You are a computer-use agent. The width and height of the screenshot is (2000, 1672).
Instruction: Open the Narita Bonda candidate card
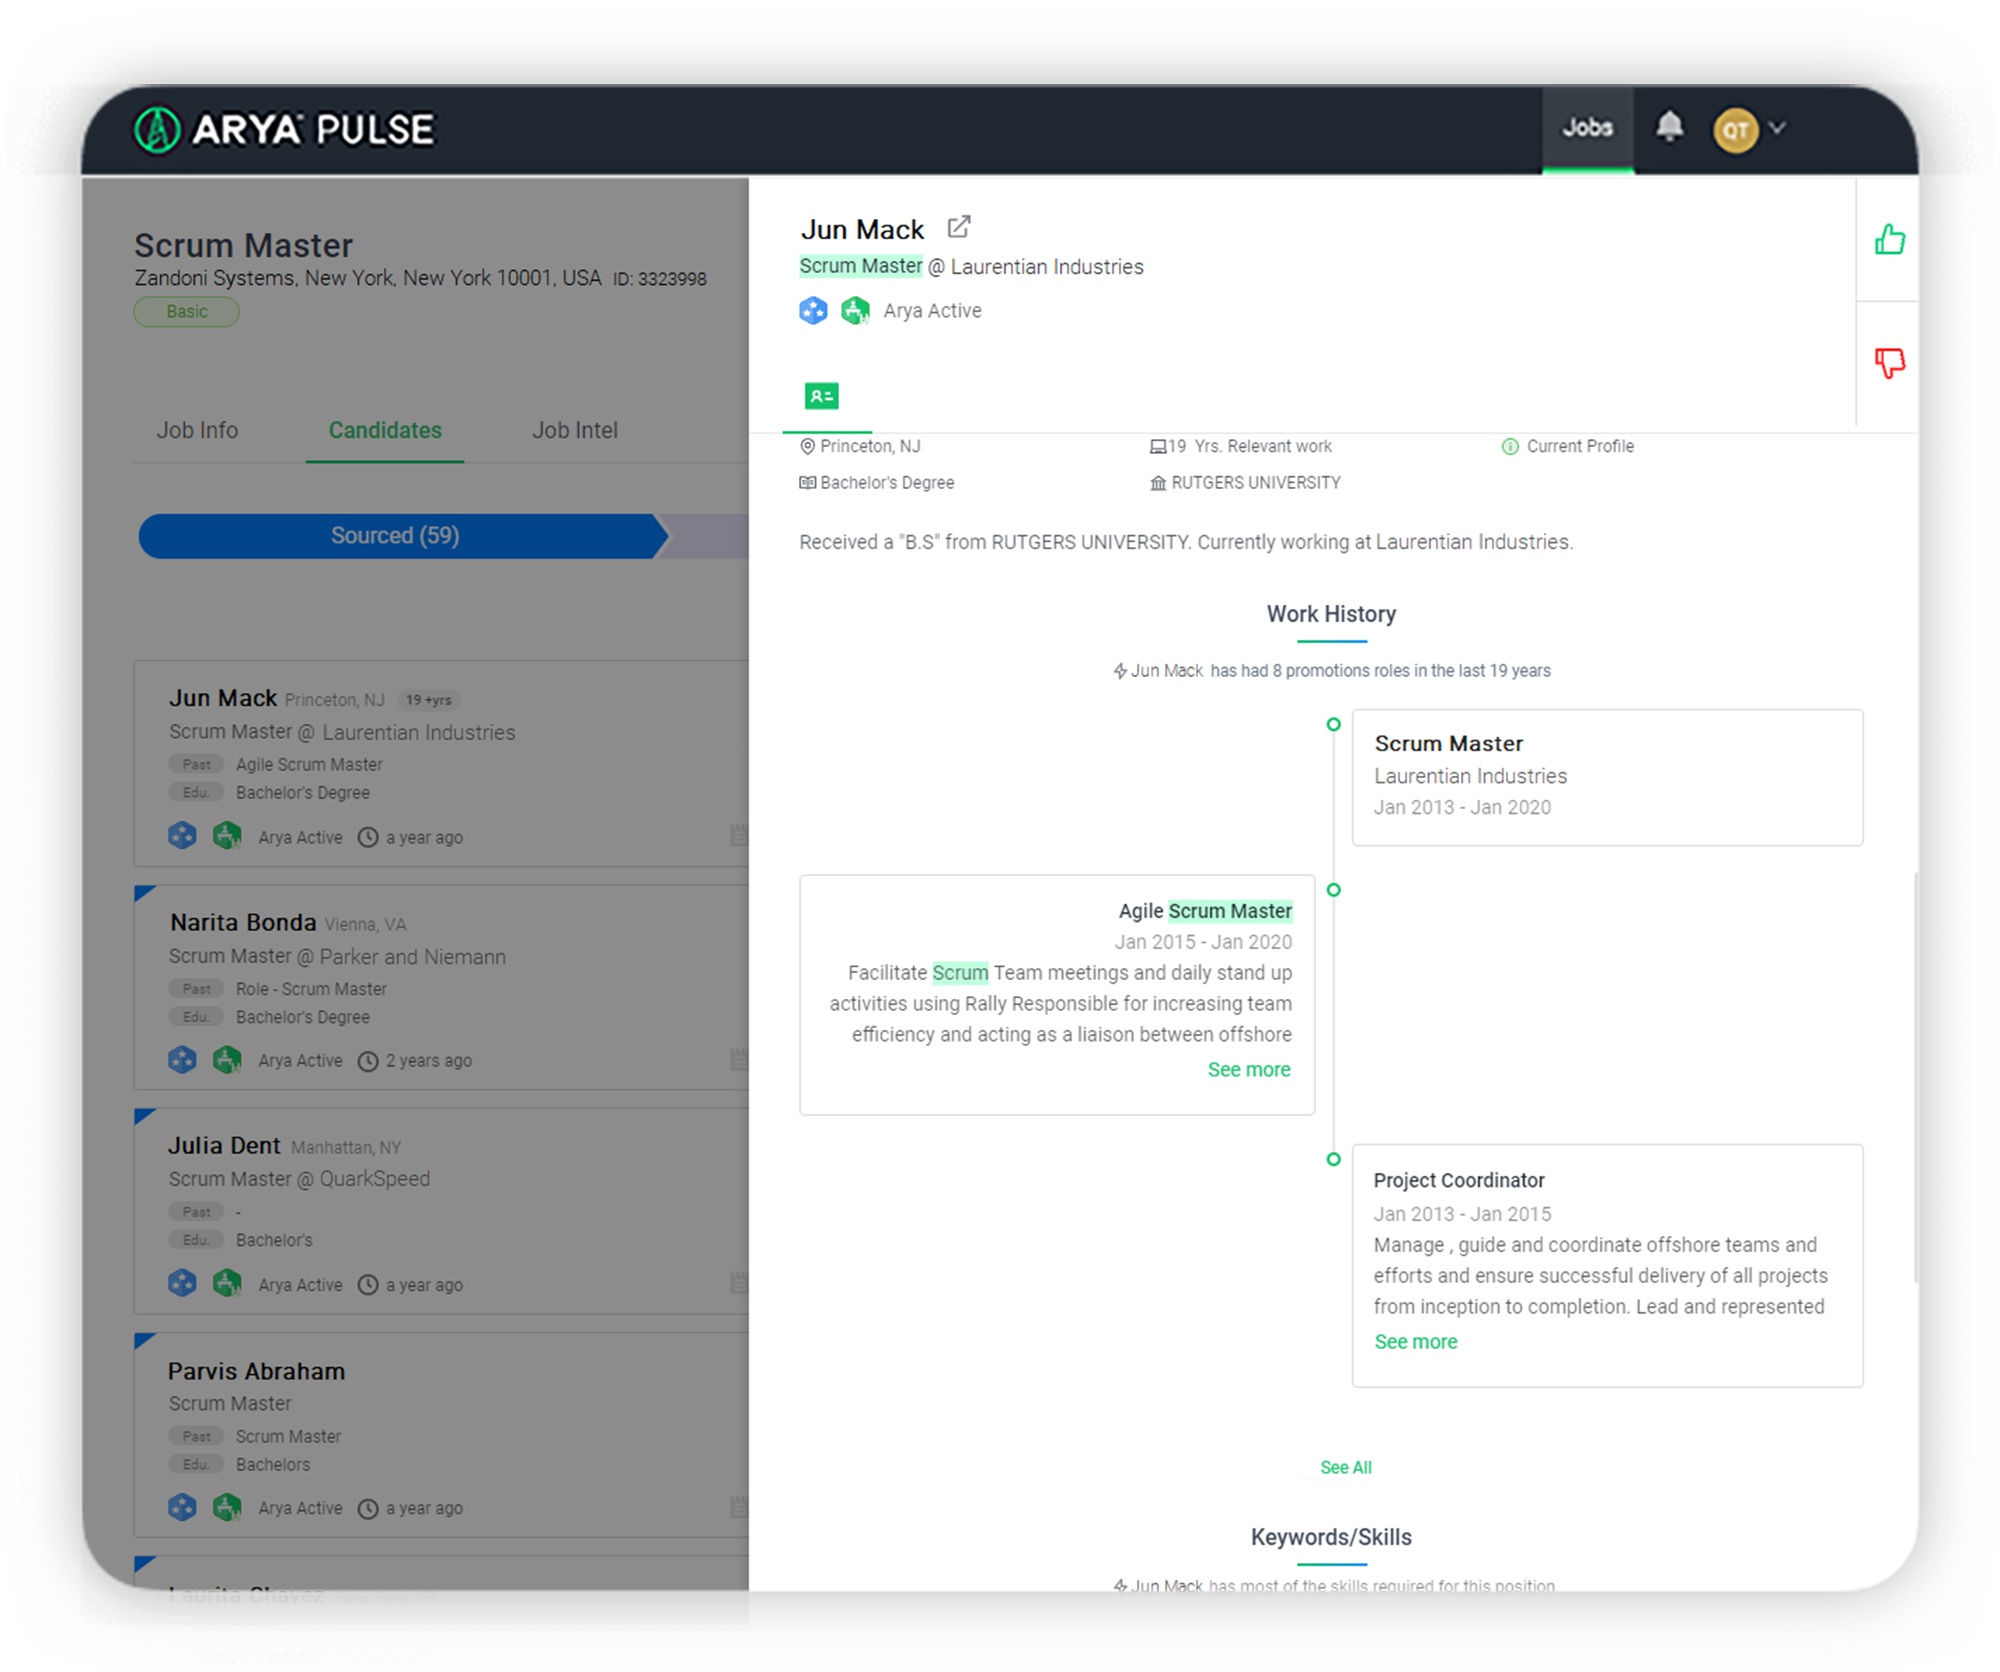coord(441,987)
